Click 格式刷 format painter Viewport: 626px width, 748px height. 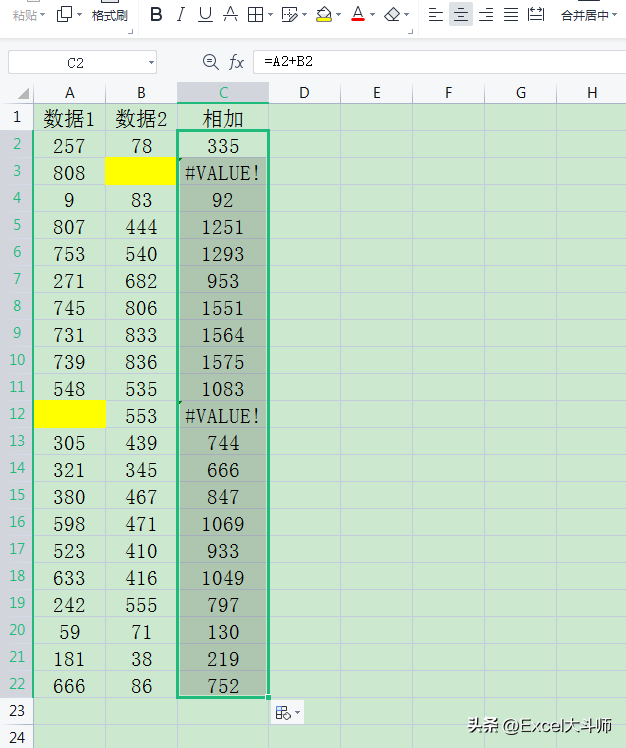coord(109,15)
